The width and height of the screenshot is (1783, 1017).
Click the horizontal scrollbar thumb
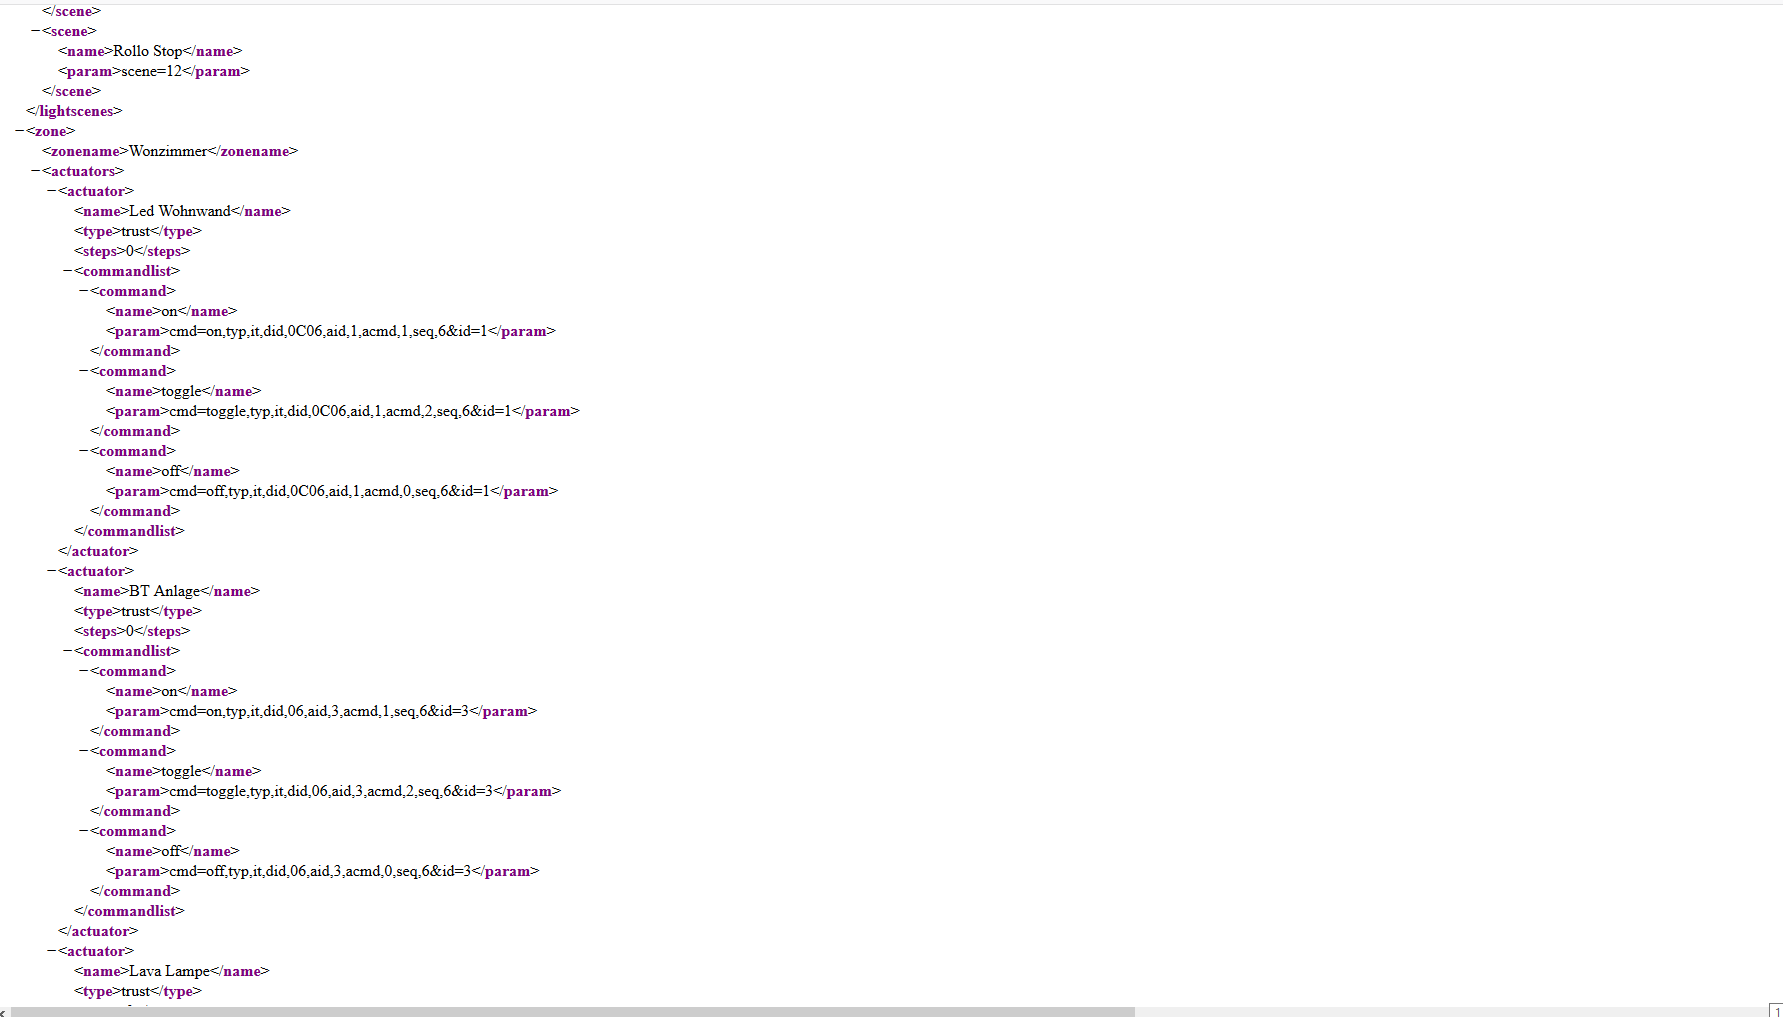tap(572, 1011)
